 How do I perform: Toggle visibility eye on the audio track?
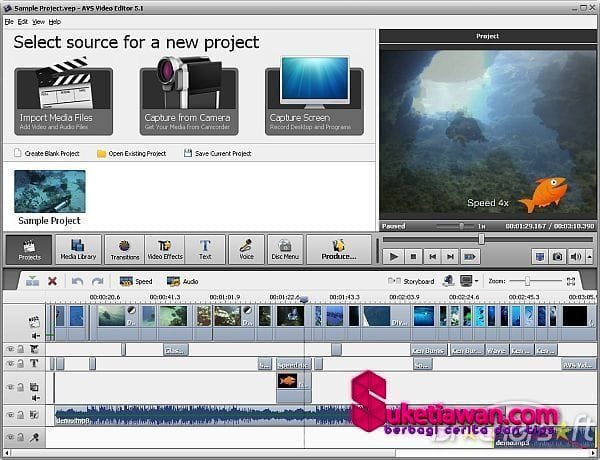[x=10, y=414]
